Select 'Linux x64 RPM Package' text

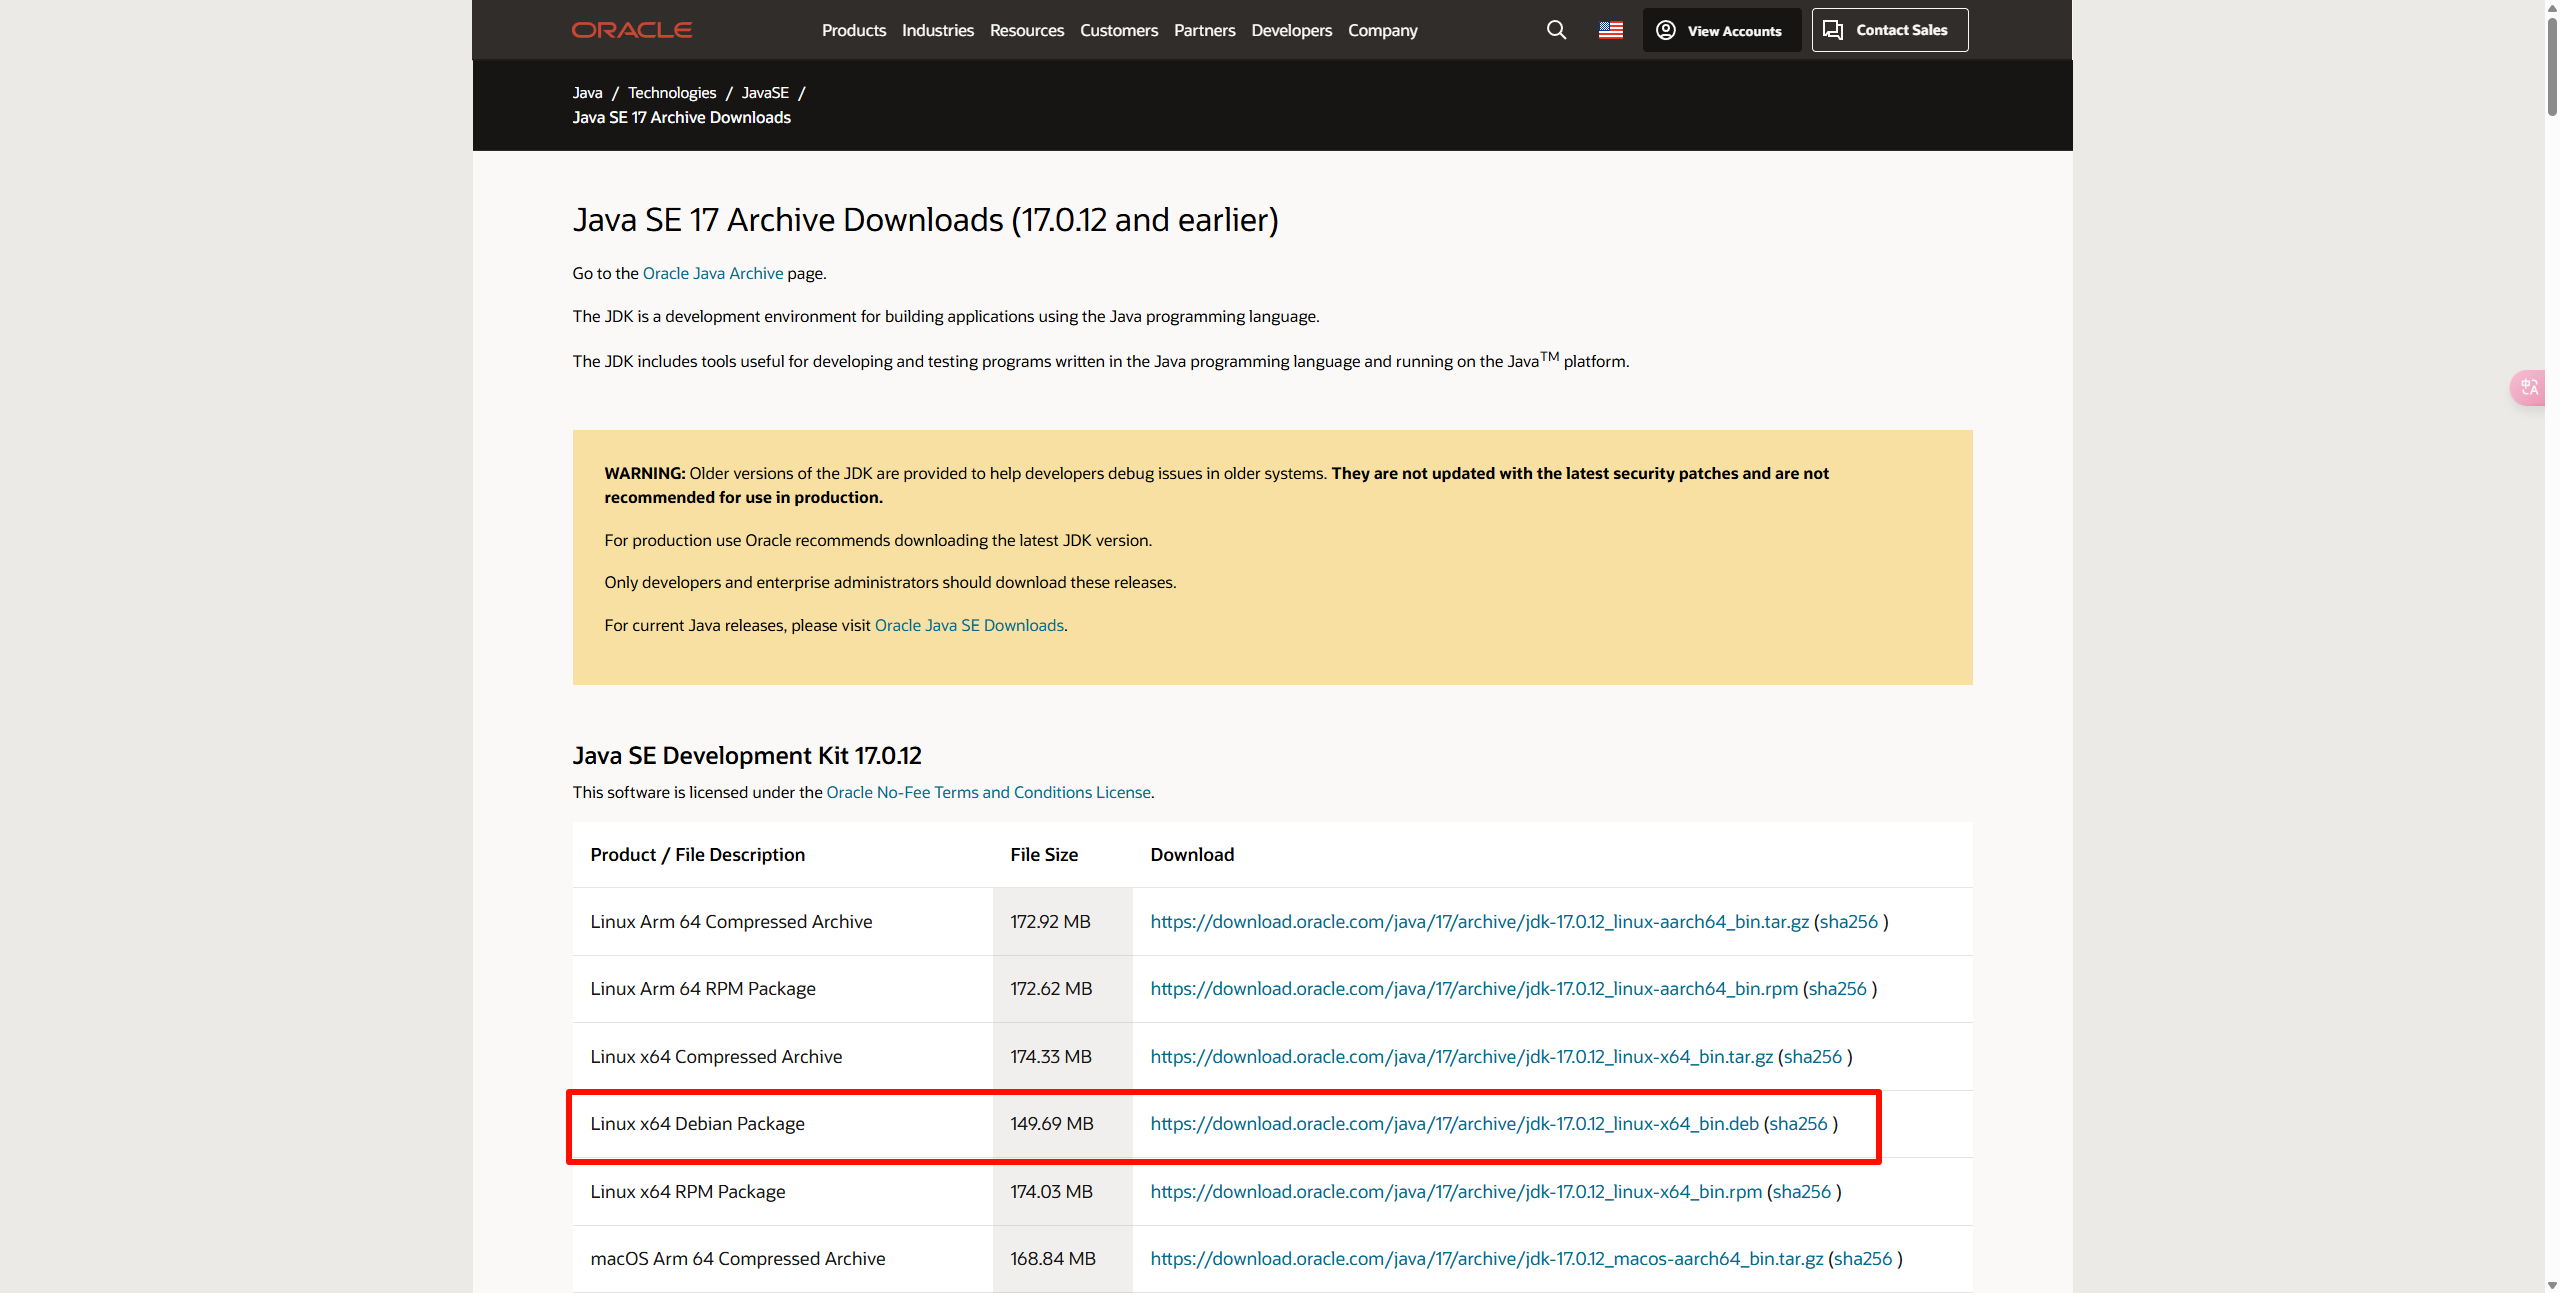[x=688, y=1192]
